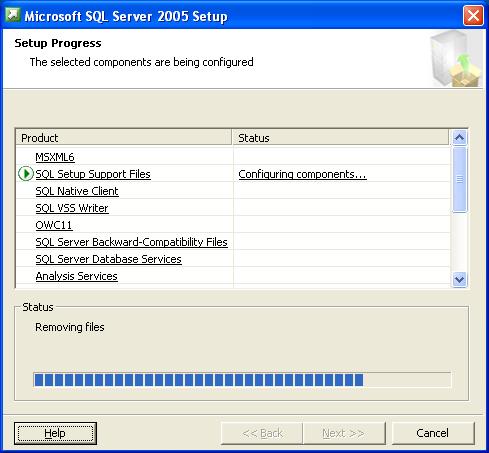Image resolution: width=489 pixels, height=453 pixels.
Task: Click the Removing files status text
Action: pyautogui.click(x=70, y=327)
